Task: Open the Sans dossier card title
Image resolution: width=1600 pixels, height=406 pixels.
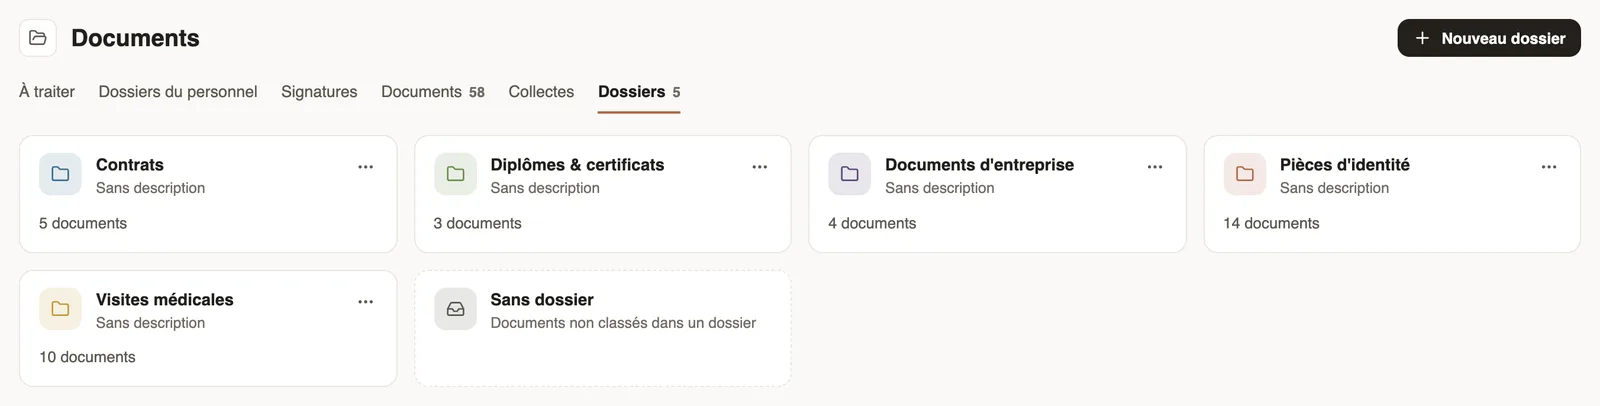Action: [x=542, y=300]
